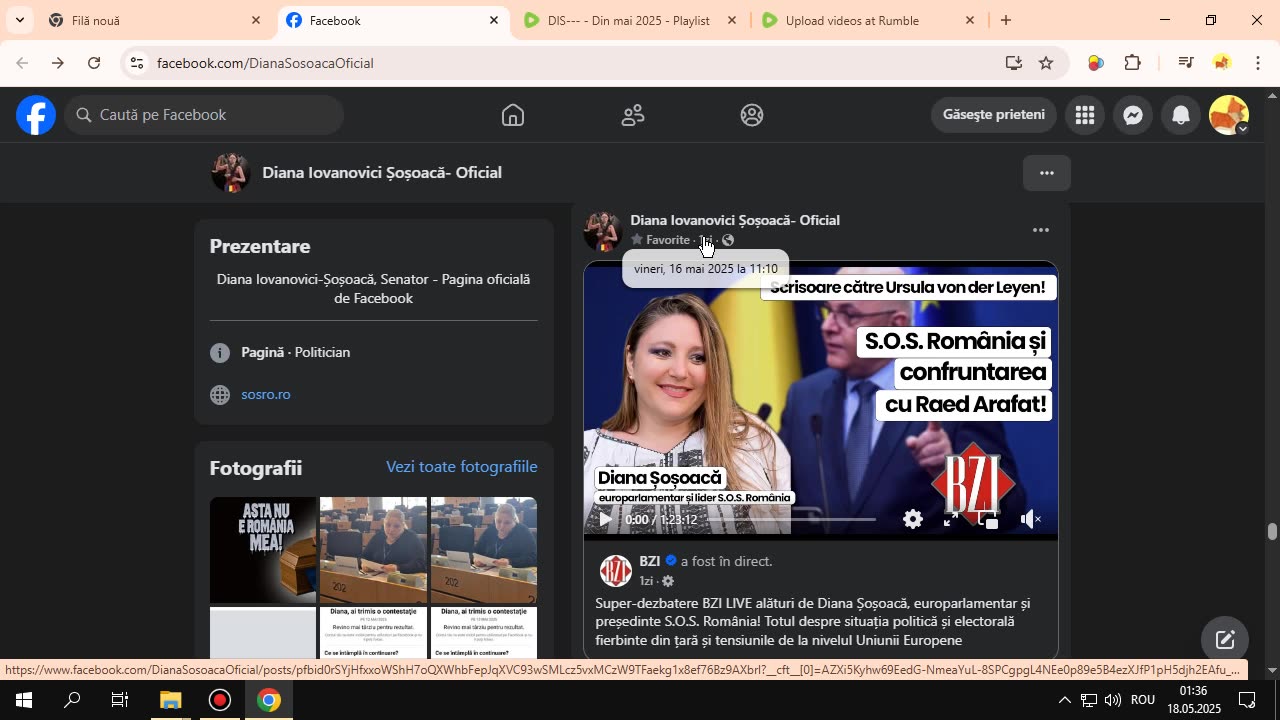
Task: Click the Vezi toate fotografiile link
Action: tap(462, 467)
